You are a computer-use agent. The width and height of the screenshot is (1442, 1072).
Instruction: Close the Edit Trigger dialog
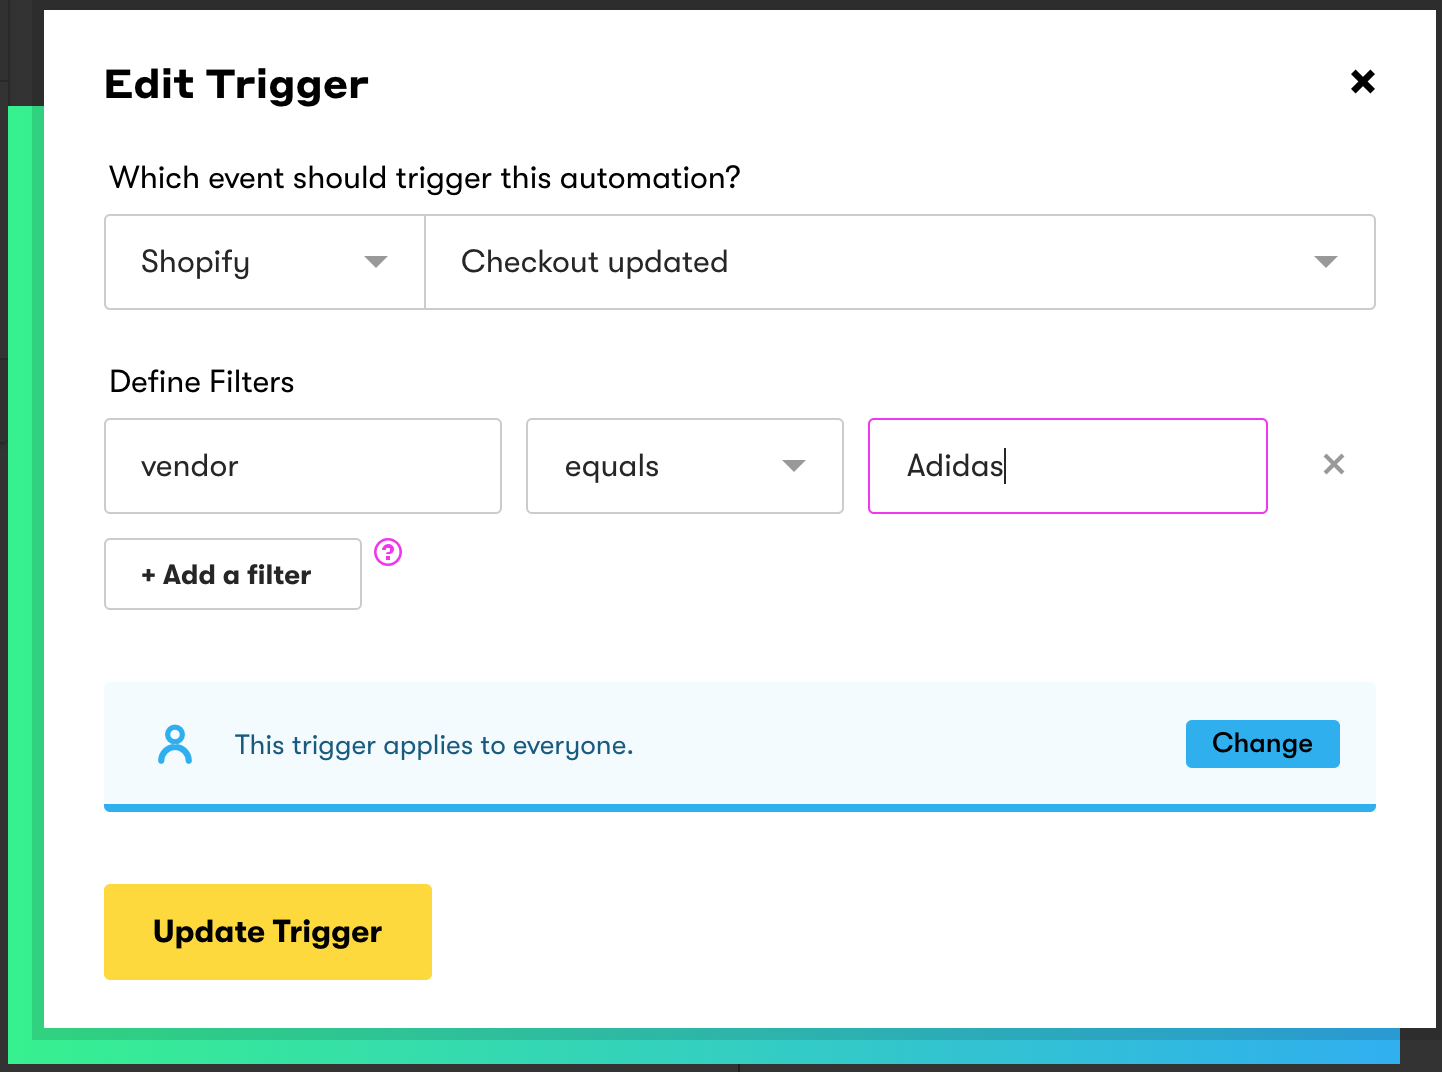point(1362,81)
